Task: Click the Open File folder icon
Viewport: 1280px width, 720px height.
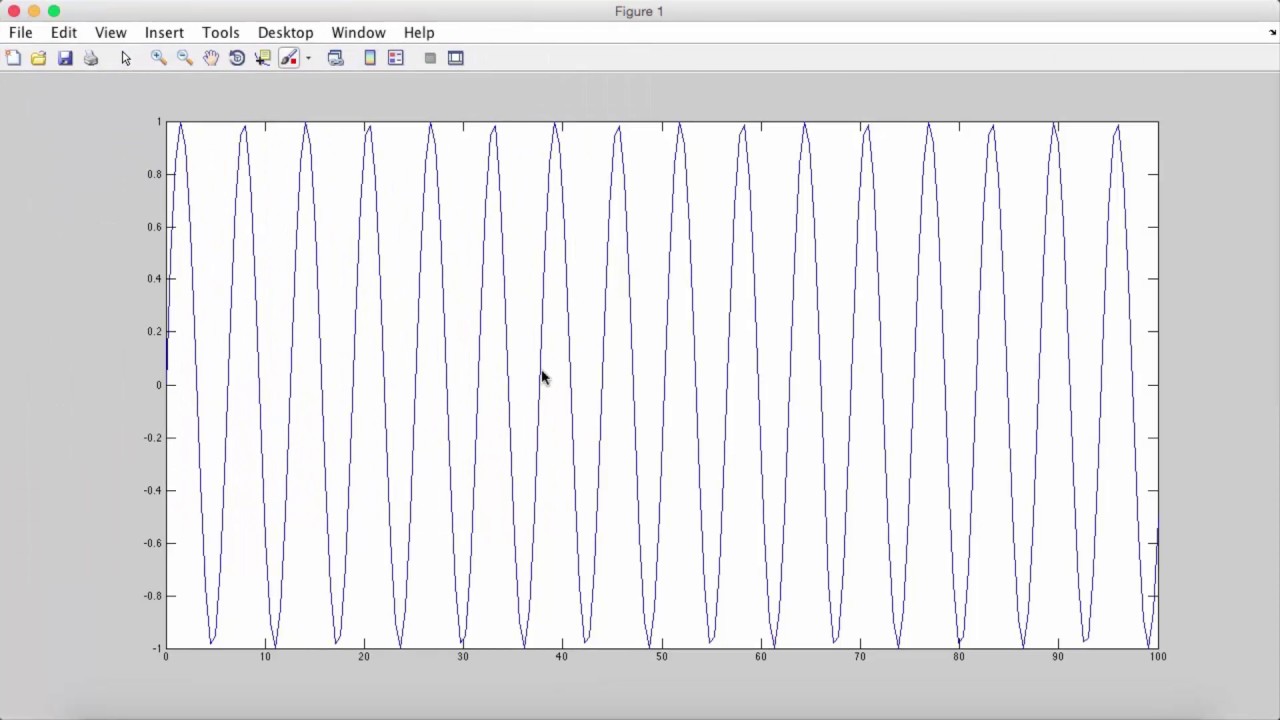Action: [x=38, y=58]
